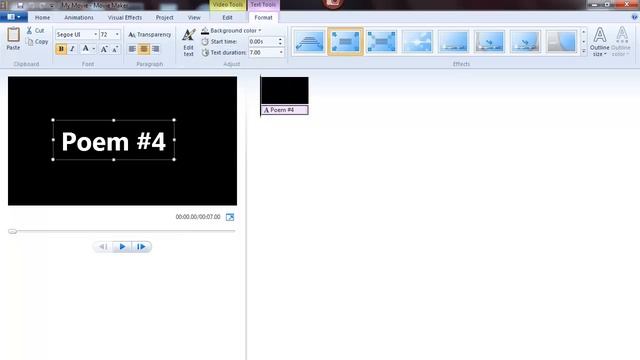Click the Poem #4 text box in preview
The image size is (640, 360).
click(x=113, y=140)
